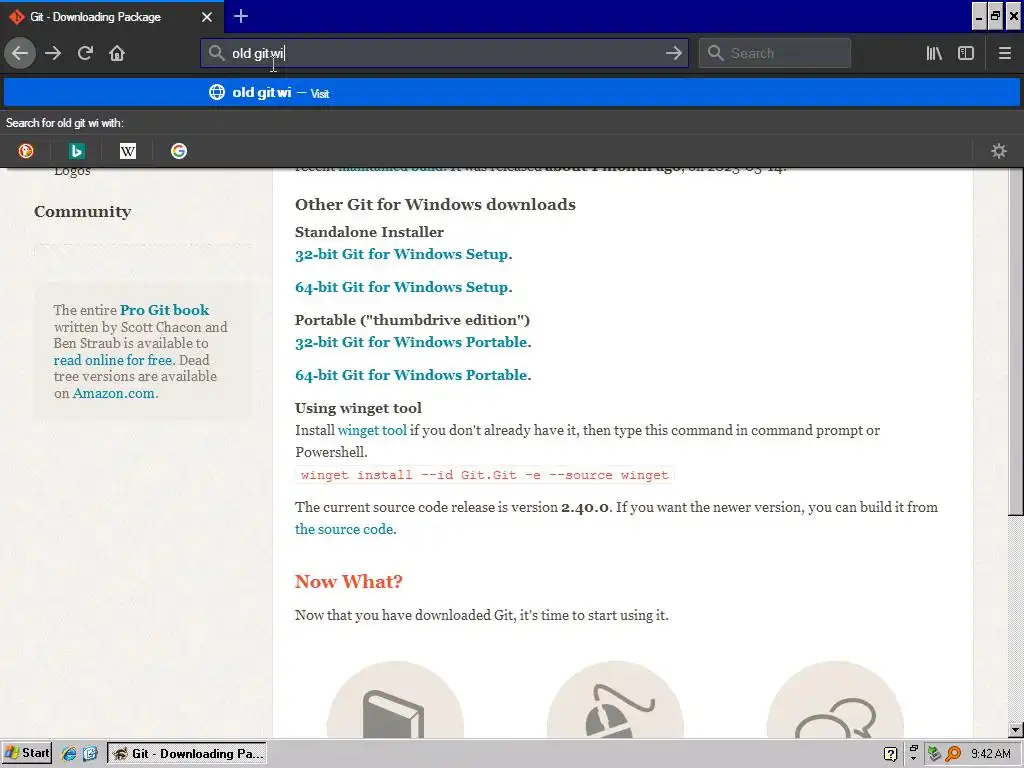Switch to the Git - Downloading Package tab

pyautogui.click(x=111, y=17)
